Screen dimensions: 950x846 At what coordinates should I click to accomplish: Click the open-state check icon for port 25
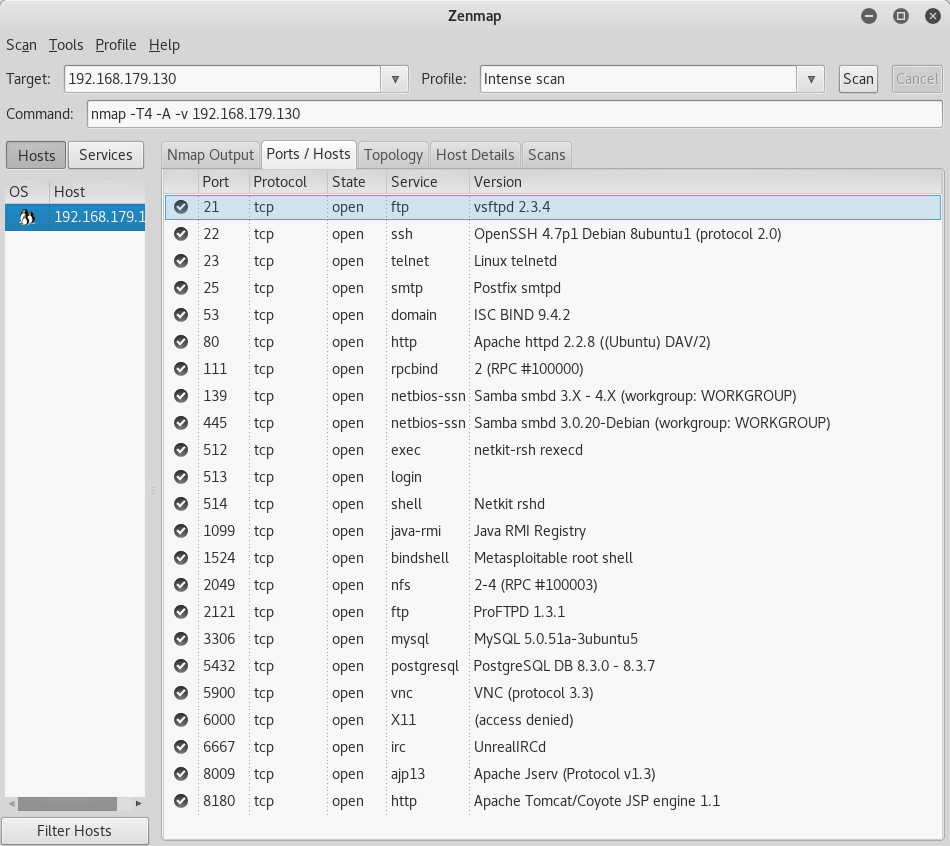(181, 288)
